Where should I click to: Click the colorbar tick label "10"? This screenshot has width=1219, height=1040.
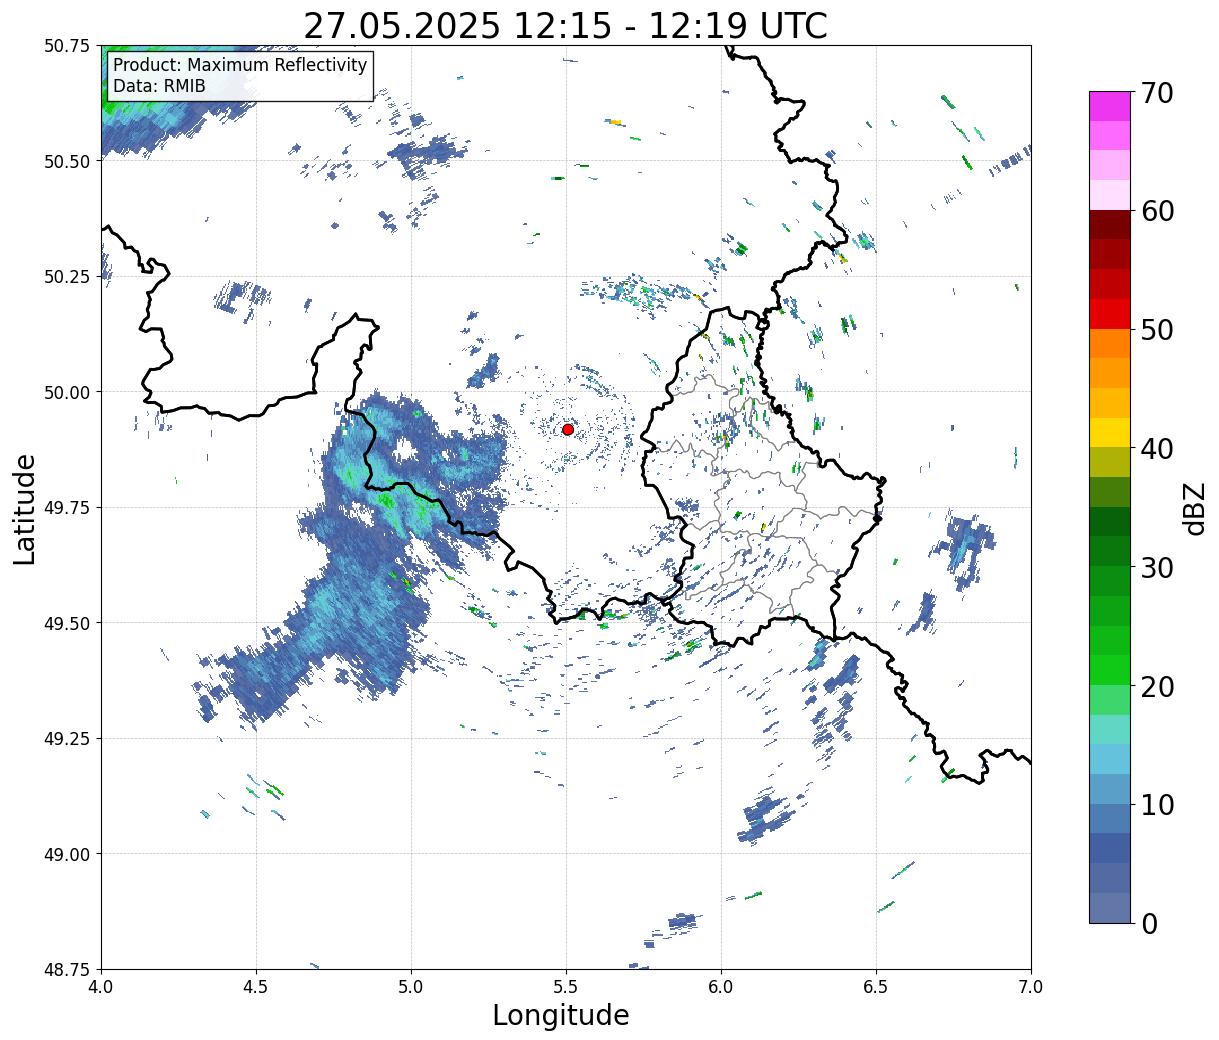point(1156,805)
